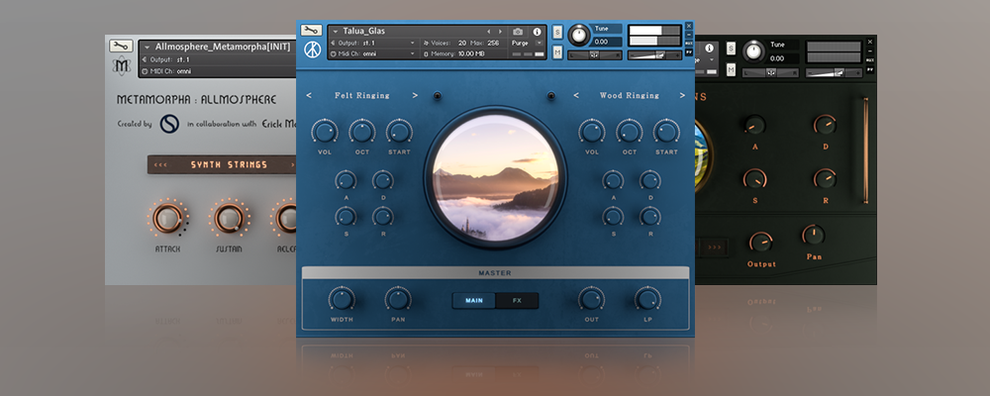
Task: Open the Allmosphere_Metamorpha name dropdown arrow
Action: tap(147, 47)
